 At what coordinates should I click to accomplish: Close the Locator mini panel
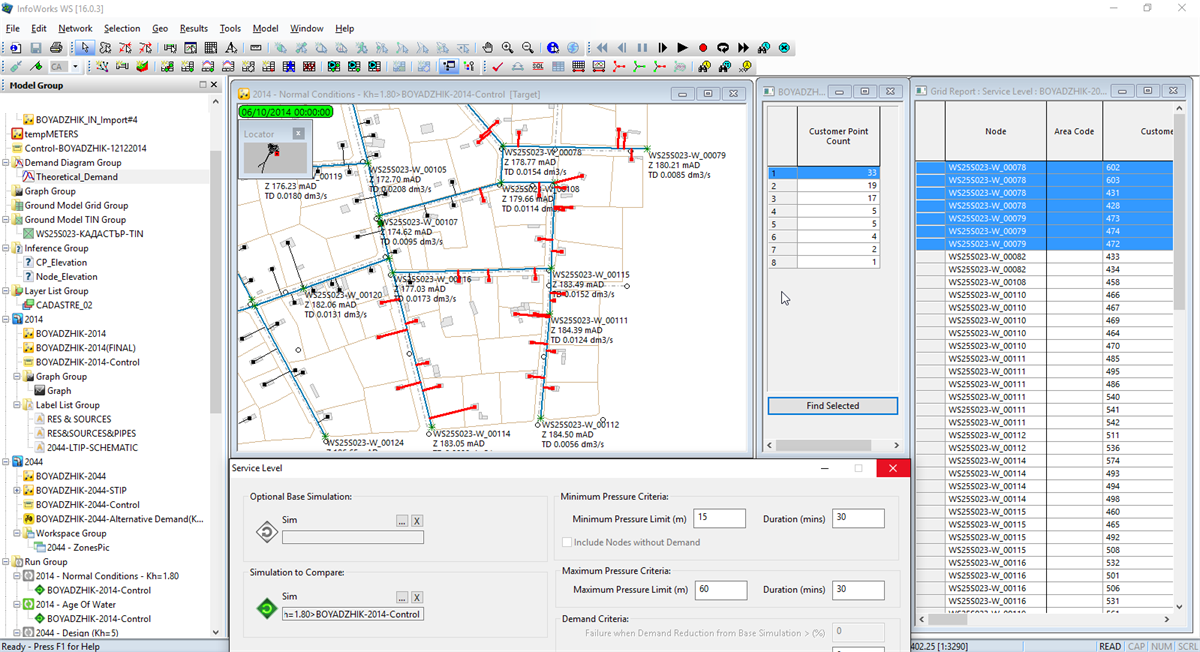[297, 133]
